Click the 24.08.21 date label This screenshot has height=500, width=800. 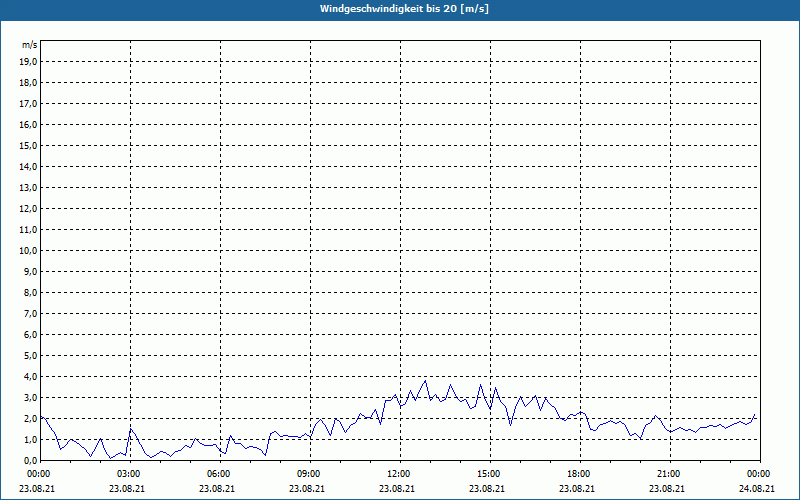(x=759, y=488)
